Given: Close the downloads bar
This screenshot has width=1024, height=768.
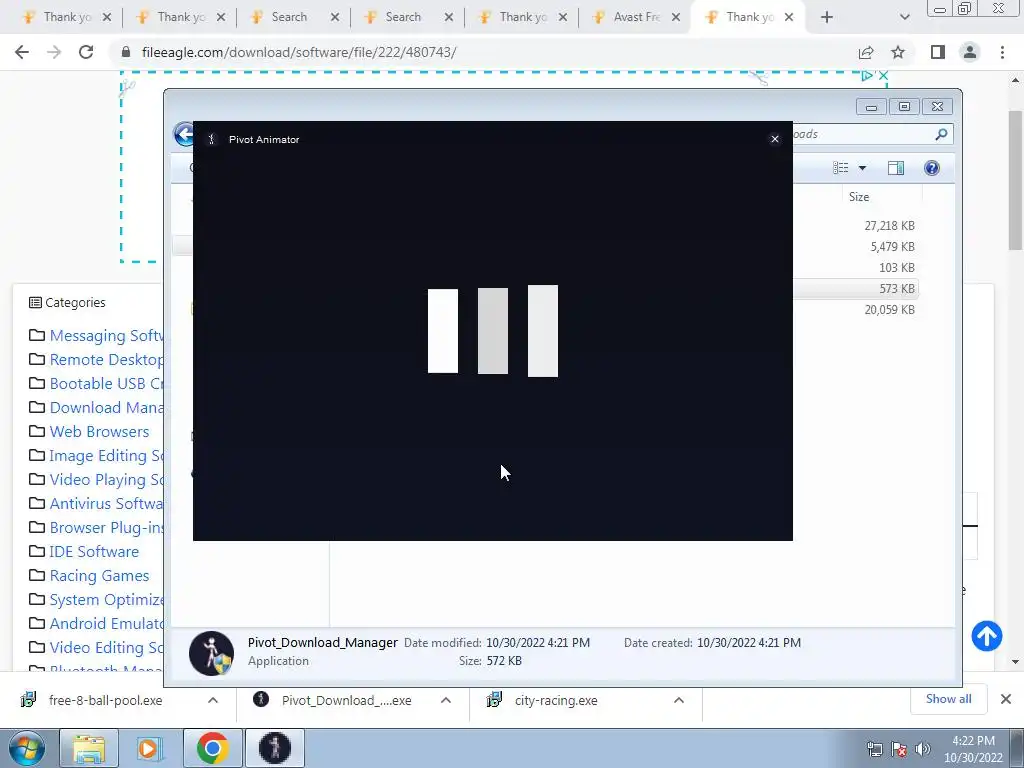Looking at the screenshot, I should pos(1006,699).
